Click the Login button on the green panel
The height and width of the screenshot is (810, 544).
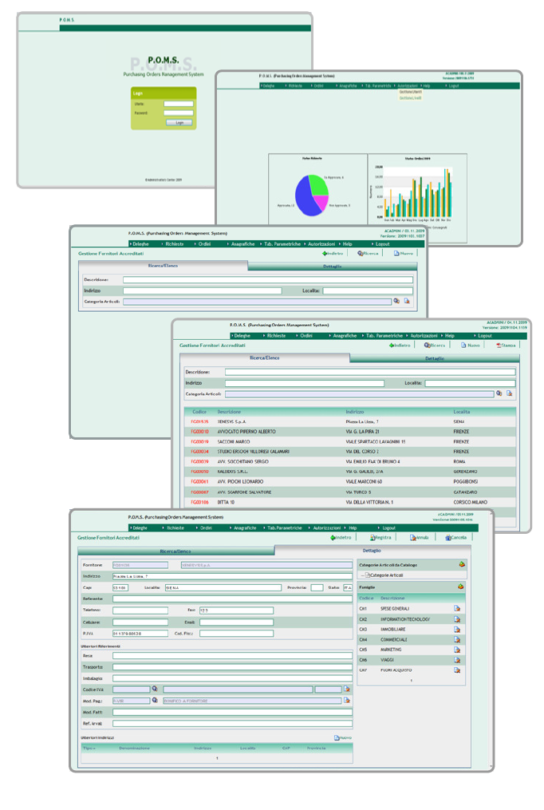coord(179,122)
